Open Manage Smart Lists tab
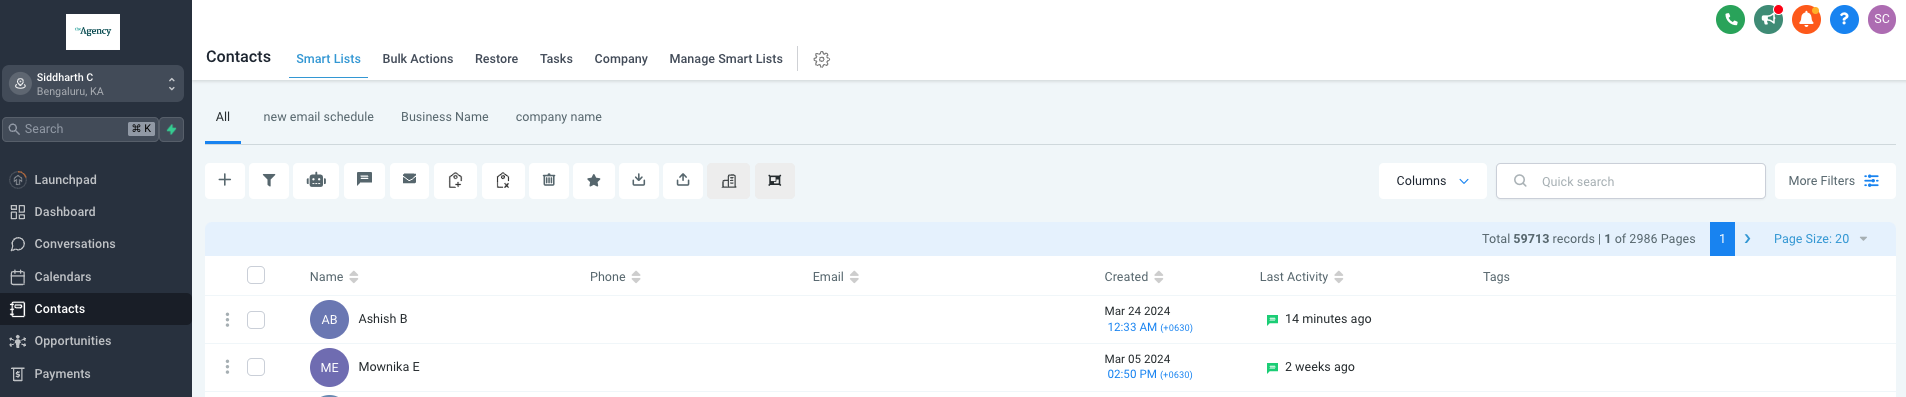Image resolution: width=1906 pixels, height=397 pixels. [726, 59]
